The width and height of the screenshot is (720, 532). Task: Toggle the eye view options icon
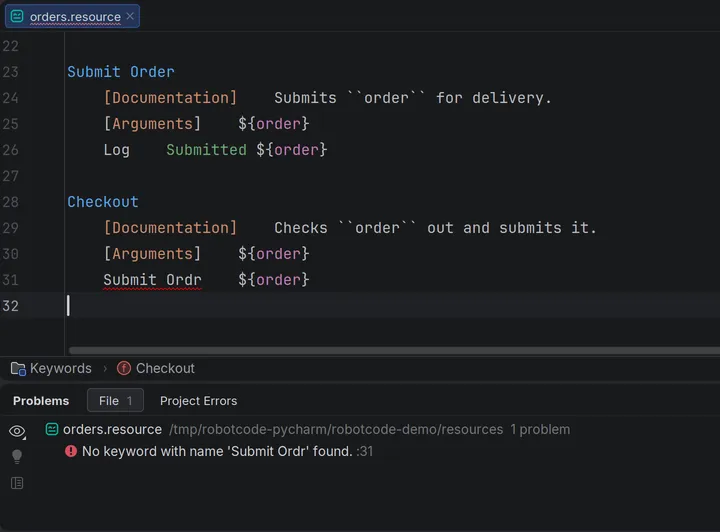click(17, 431)
